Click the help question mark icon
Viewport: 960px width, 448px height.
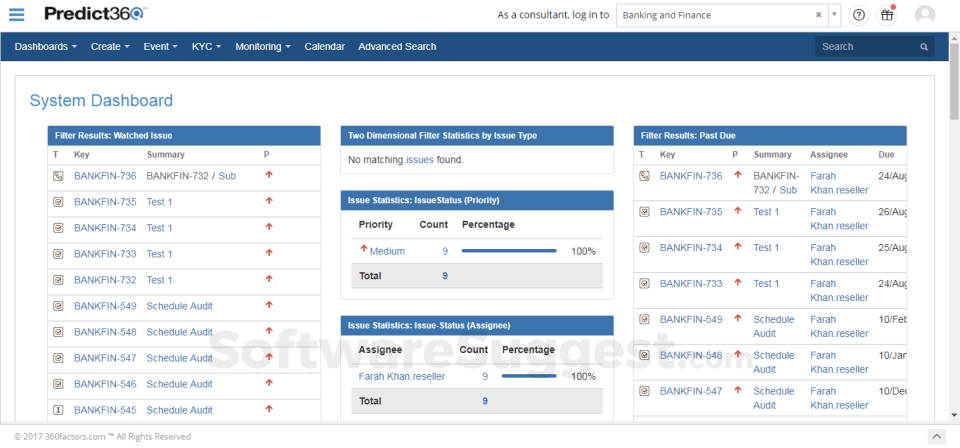click(x=858, y=15)
